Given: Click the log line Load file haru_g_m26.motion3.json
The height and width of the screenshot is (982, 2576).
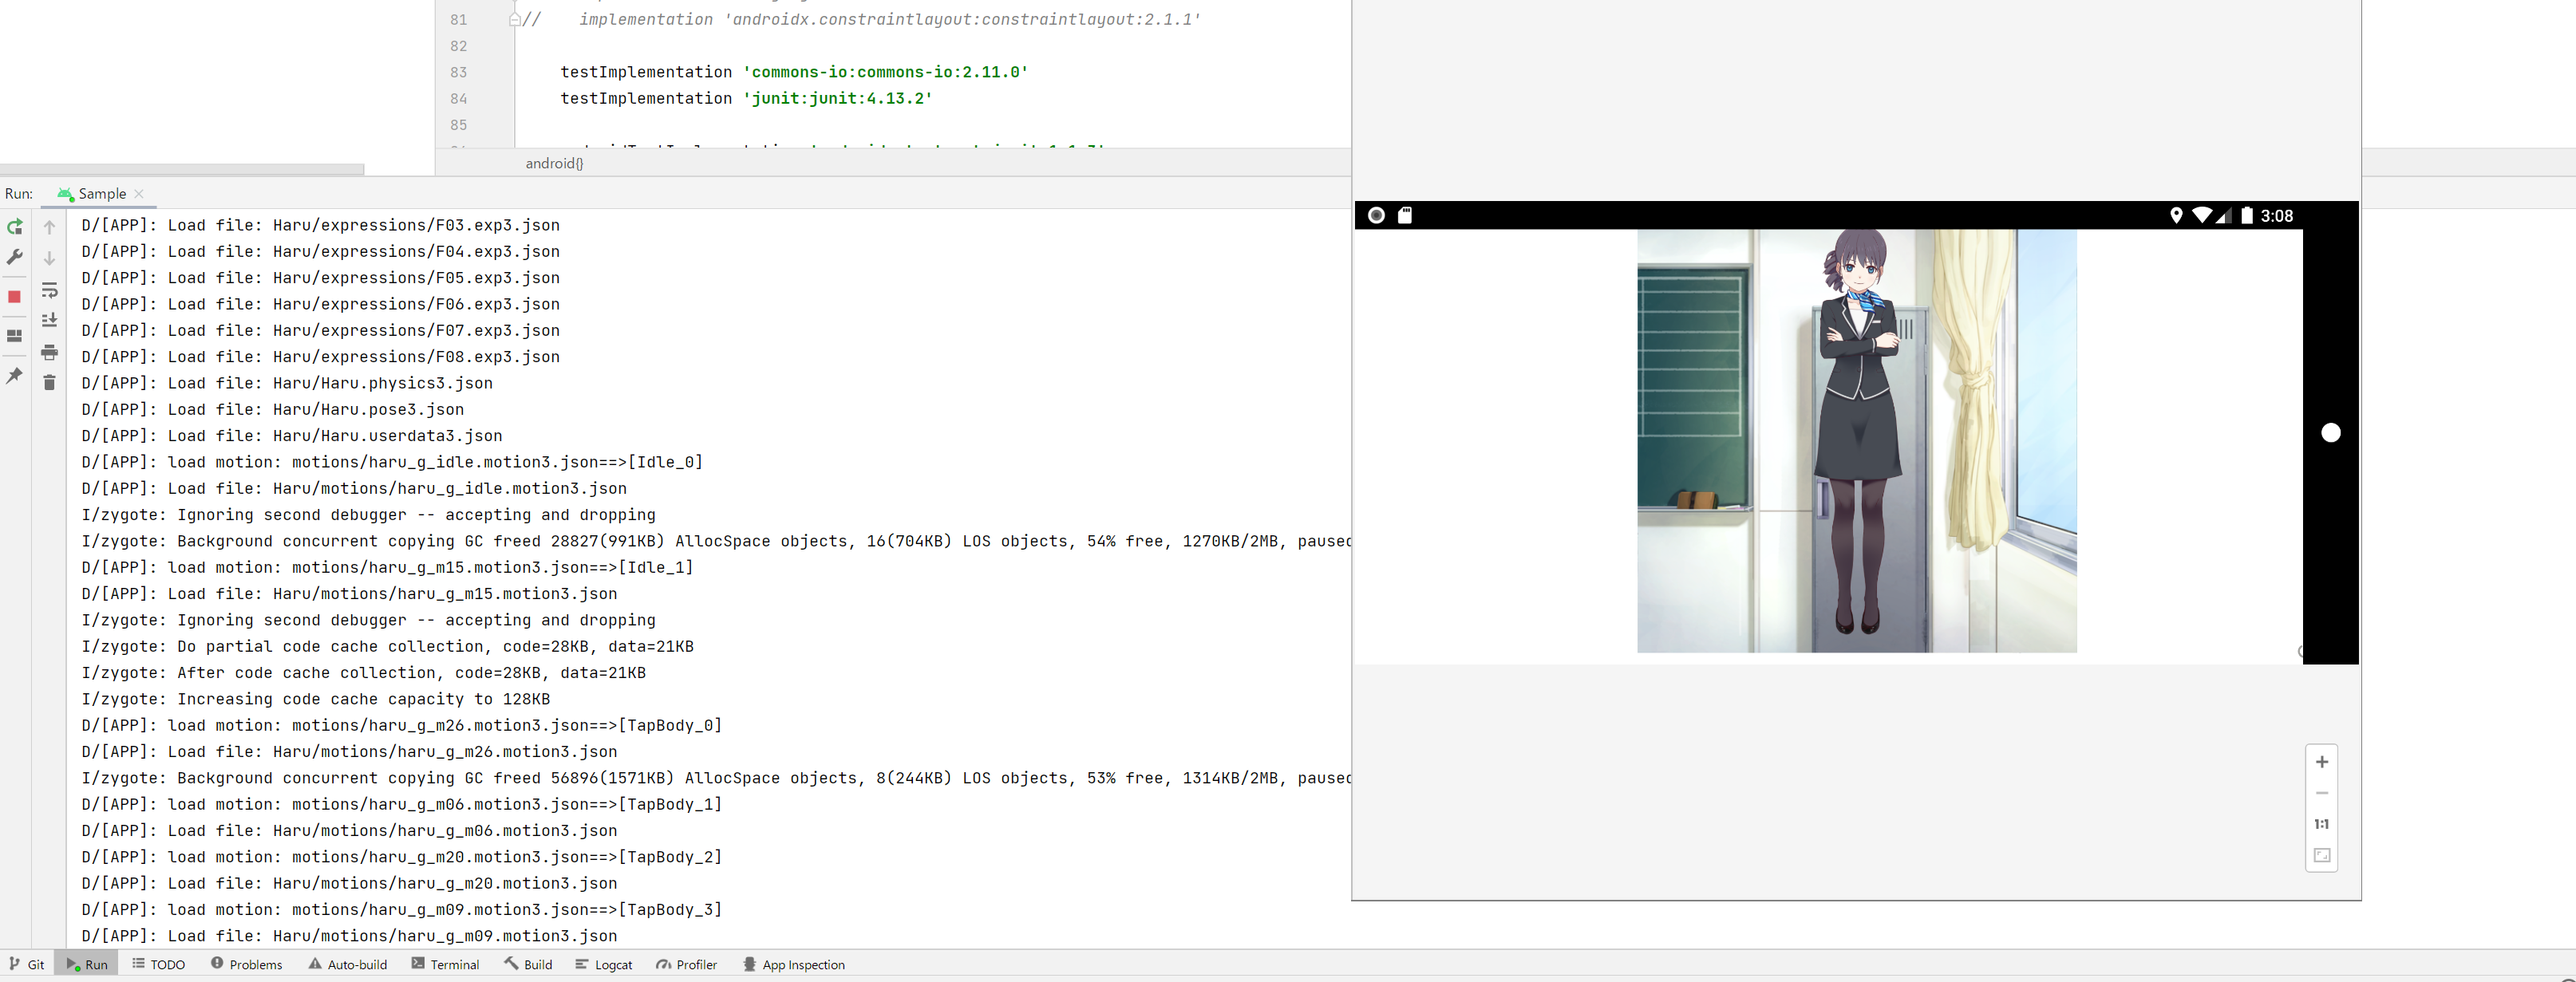Looking at the screenshot, I should (349, 752).
